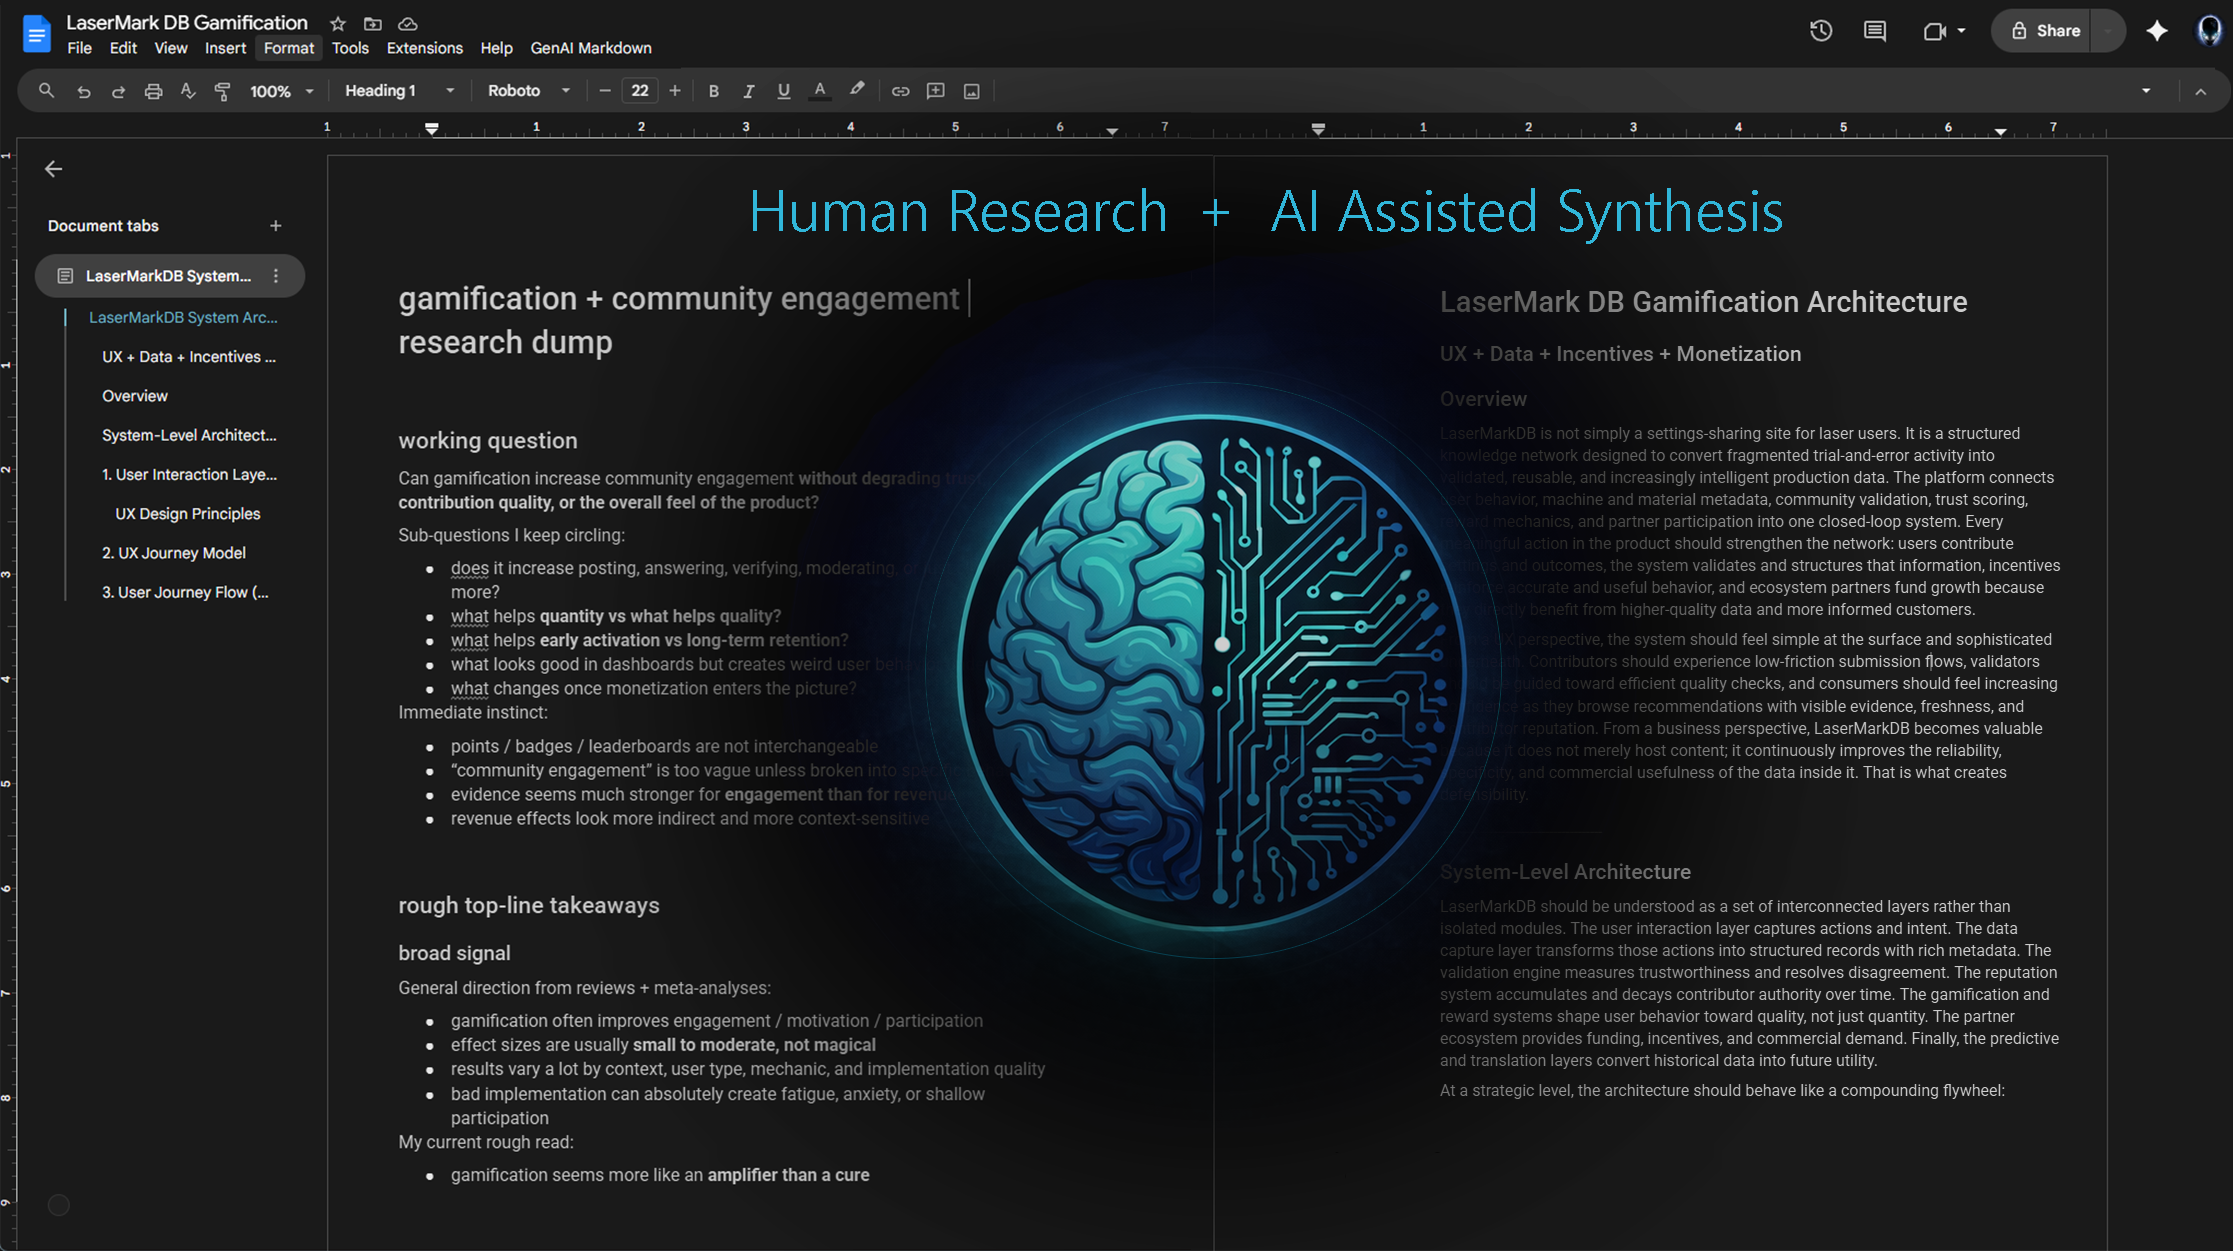The image size is (2233, 1251).
Task: Click the Gemini sparkle icon
Action: (2157, 31)
